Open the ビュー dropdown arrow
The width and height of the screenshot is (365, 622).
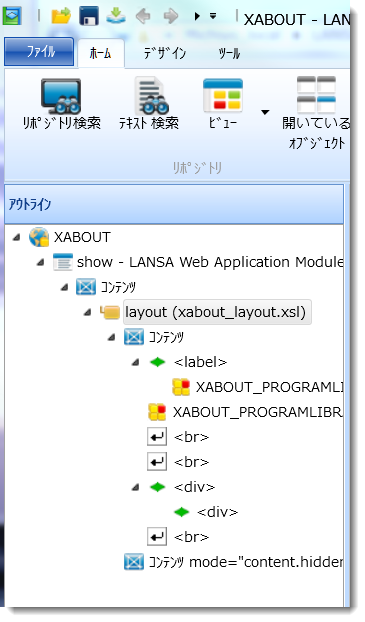click(x=265, y=112)
